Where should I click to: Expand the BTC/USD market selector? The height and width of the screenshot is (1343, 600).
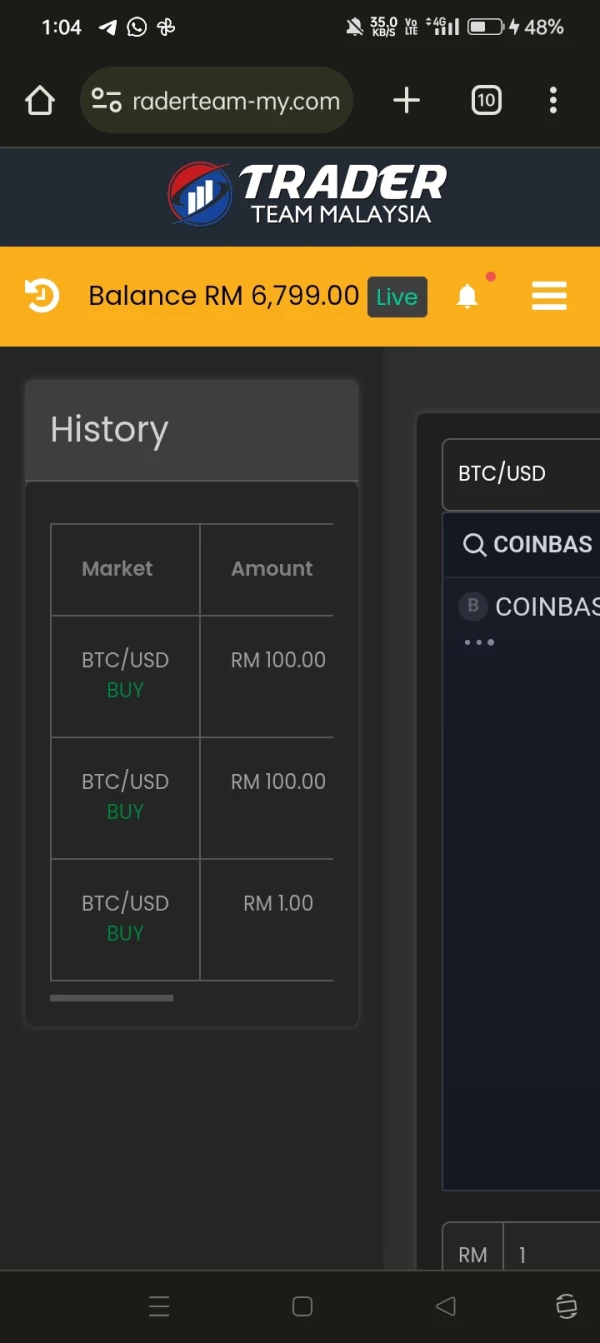521,474
